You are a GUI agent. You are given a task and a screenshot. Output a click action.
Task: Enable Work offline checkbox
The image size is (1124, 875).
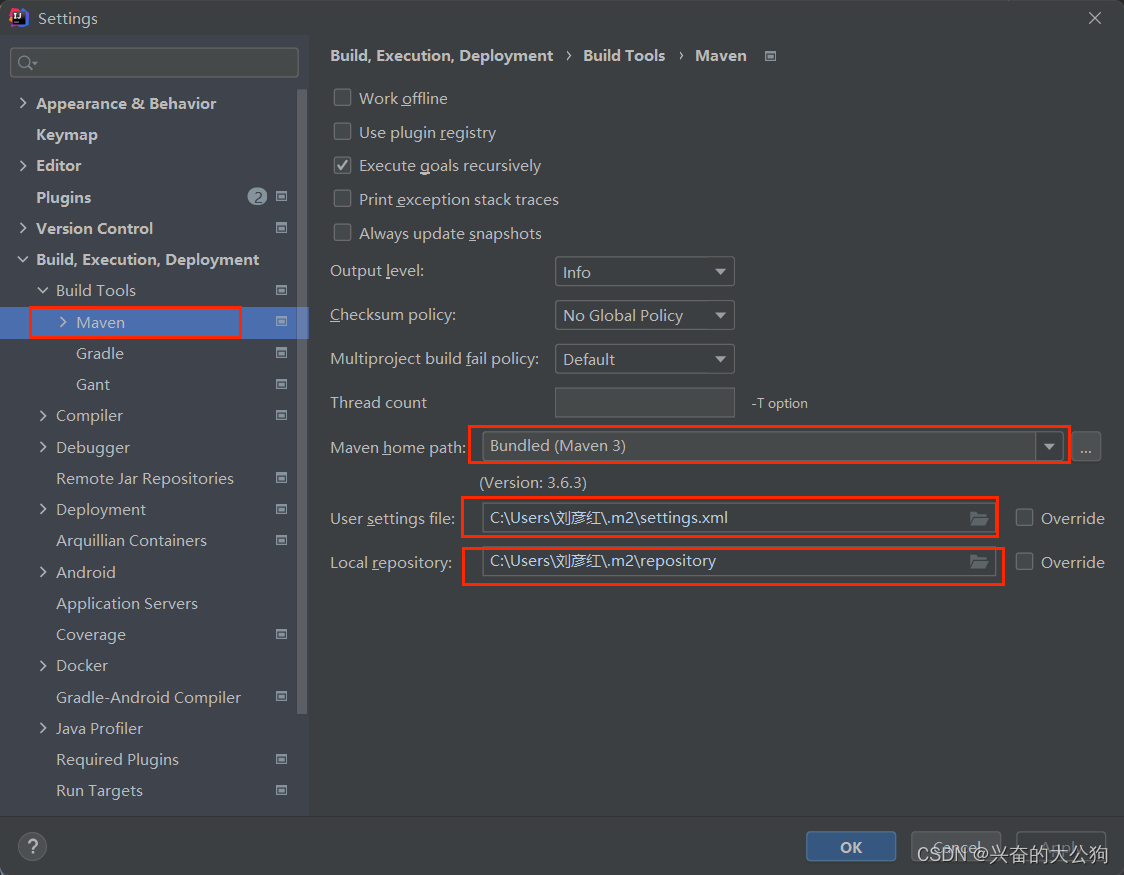pos(343,97)
